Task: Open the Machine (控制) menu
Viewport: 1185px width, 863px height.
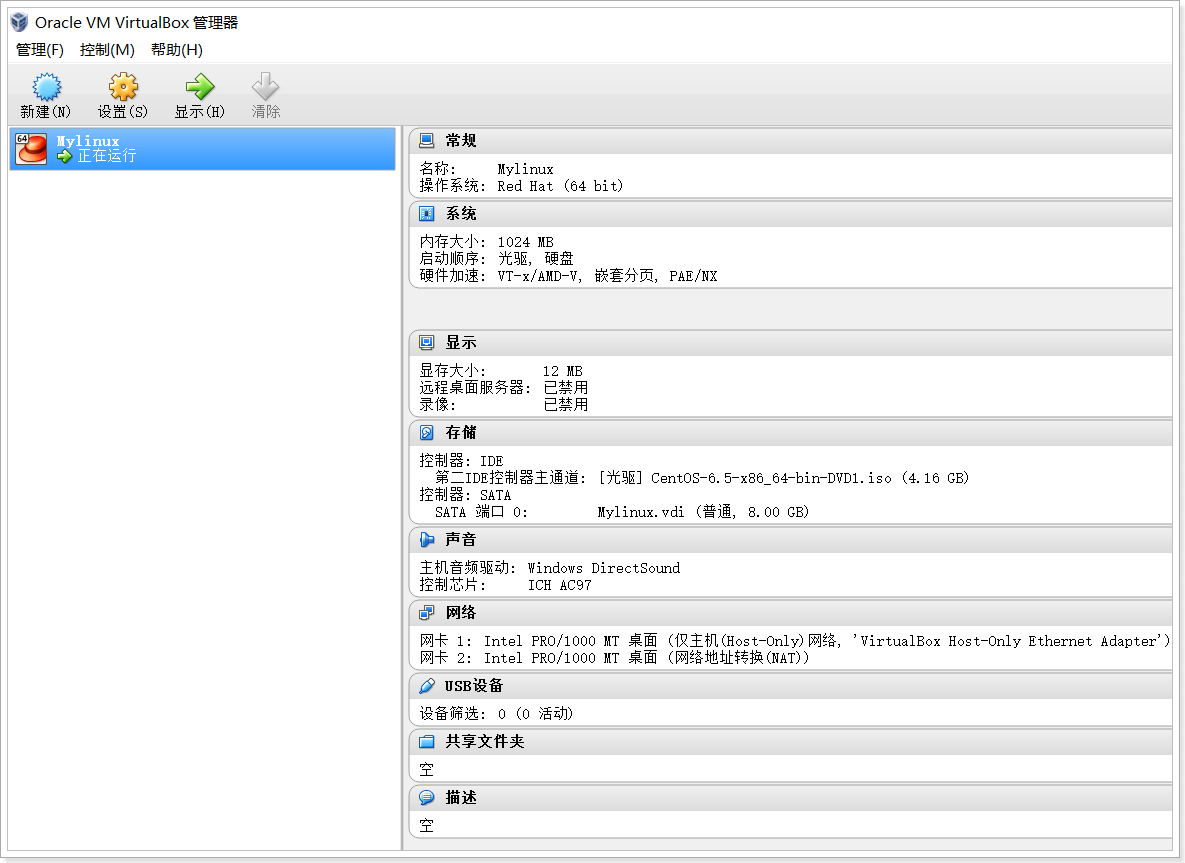Action: [x=107, y=50]
